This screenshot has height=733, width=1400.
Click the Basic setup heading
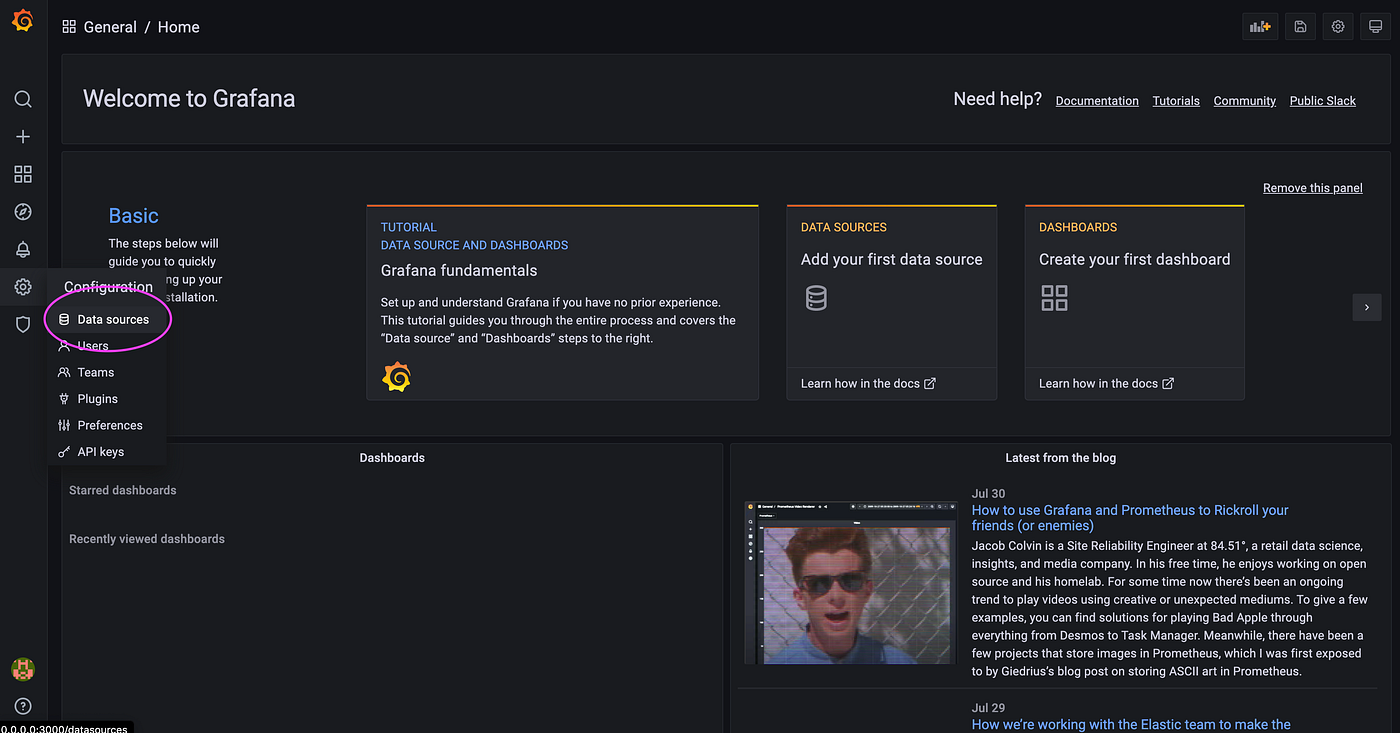tap(133, 216)
